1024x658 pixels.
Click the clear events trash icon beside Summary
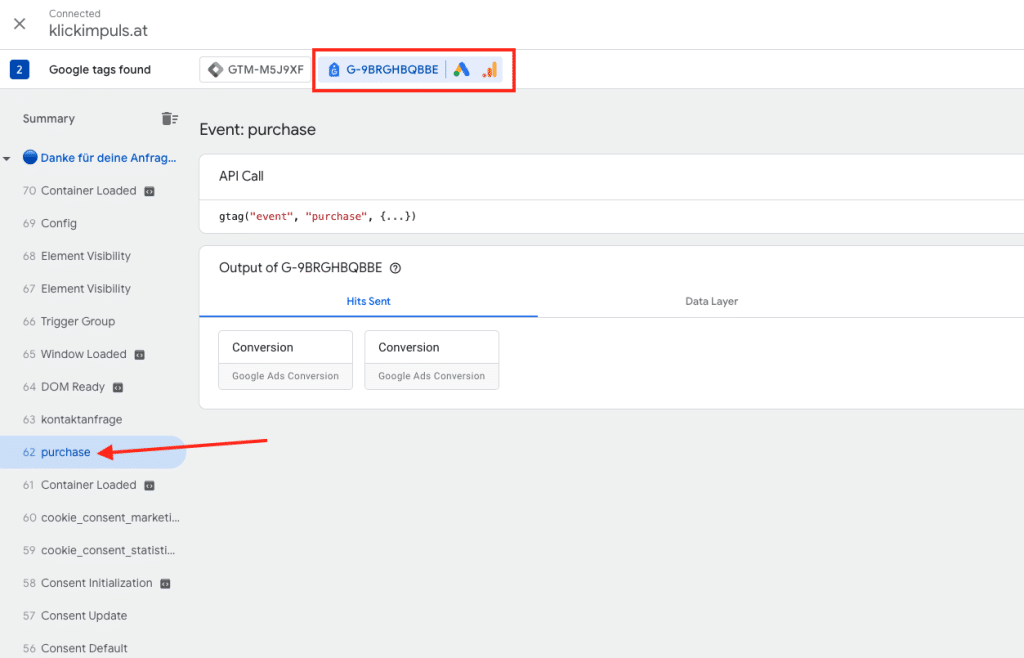point(169,118)
